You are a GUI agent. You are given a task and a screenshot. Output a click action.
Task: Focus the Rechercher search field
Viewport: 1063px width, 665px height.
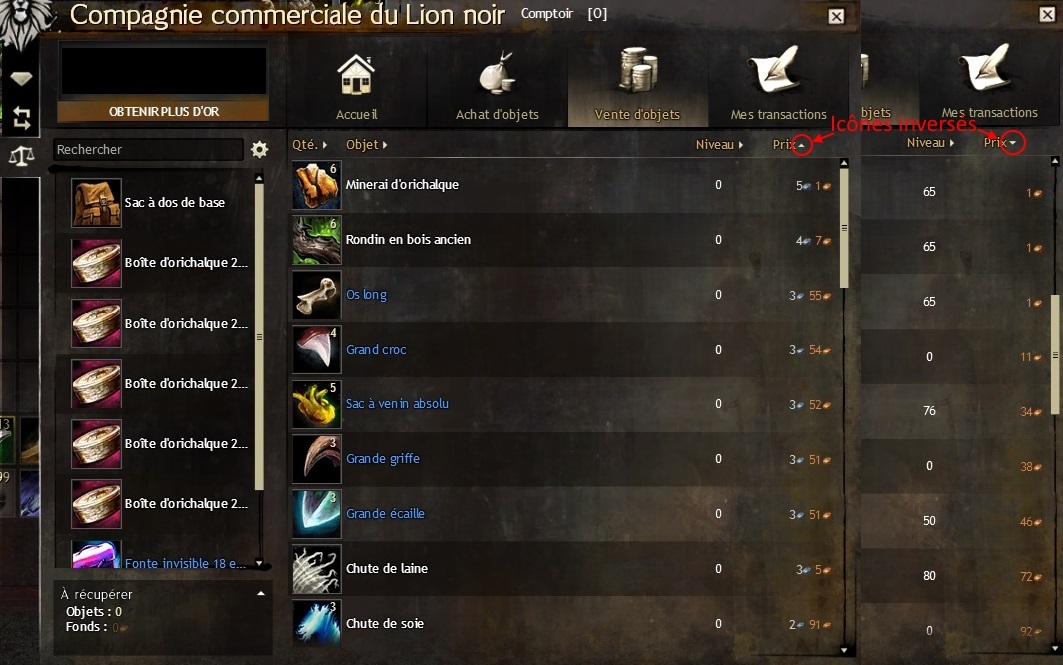click(x=148, y=149)
